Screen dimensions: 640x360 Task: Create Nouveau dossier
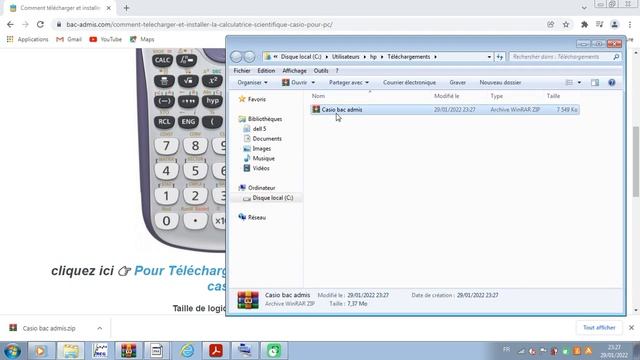point(500,82)
